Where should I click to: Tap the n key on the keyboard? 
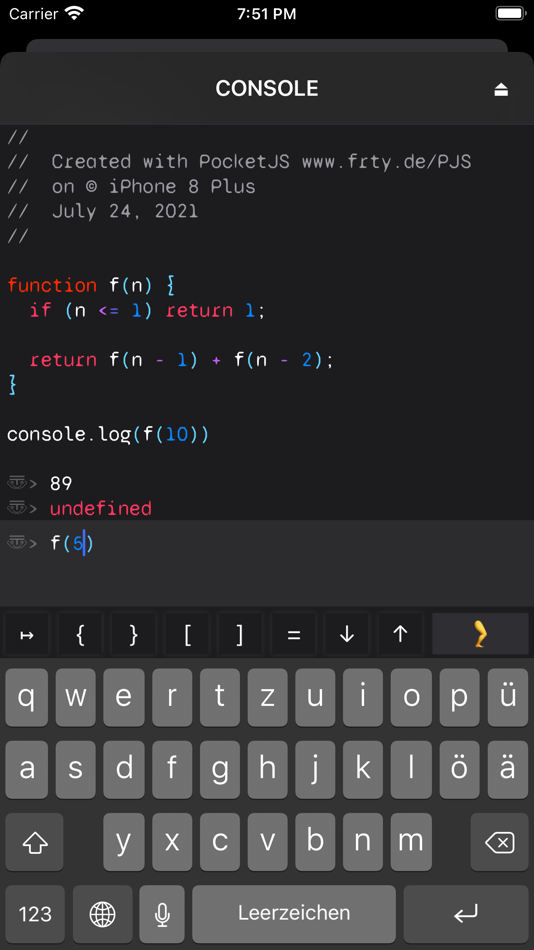[x=363, y=842]
